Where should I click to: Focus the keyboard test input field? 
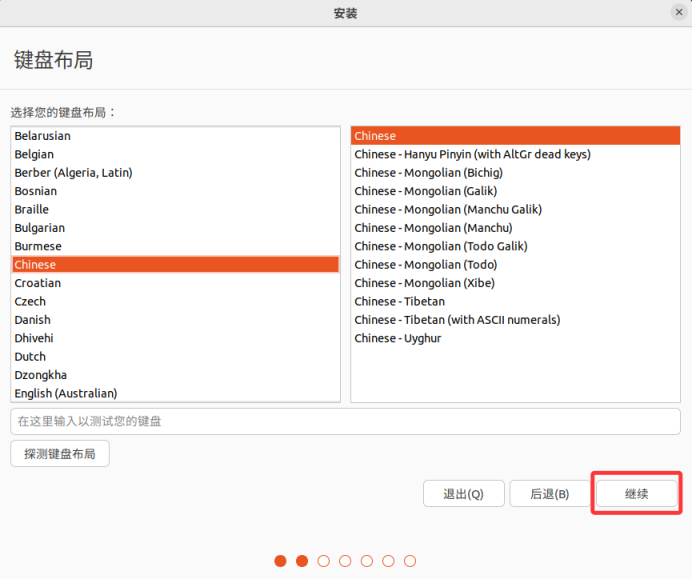[x=345, y=422]
